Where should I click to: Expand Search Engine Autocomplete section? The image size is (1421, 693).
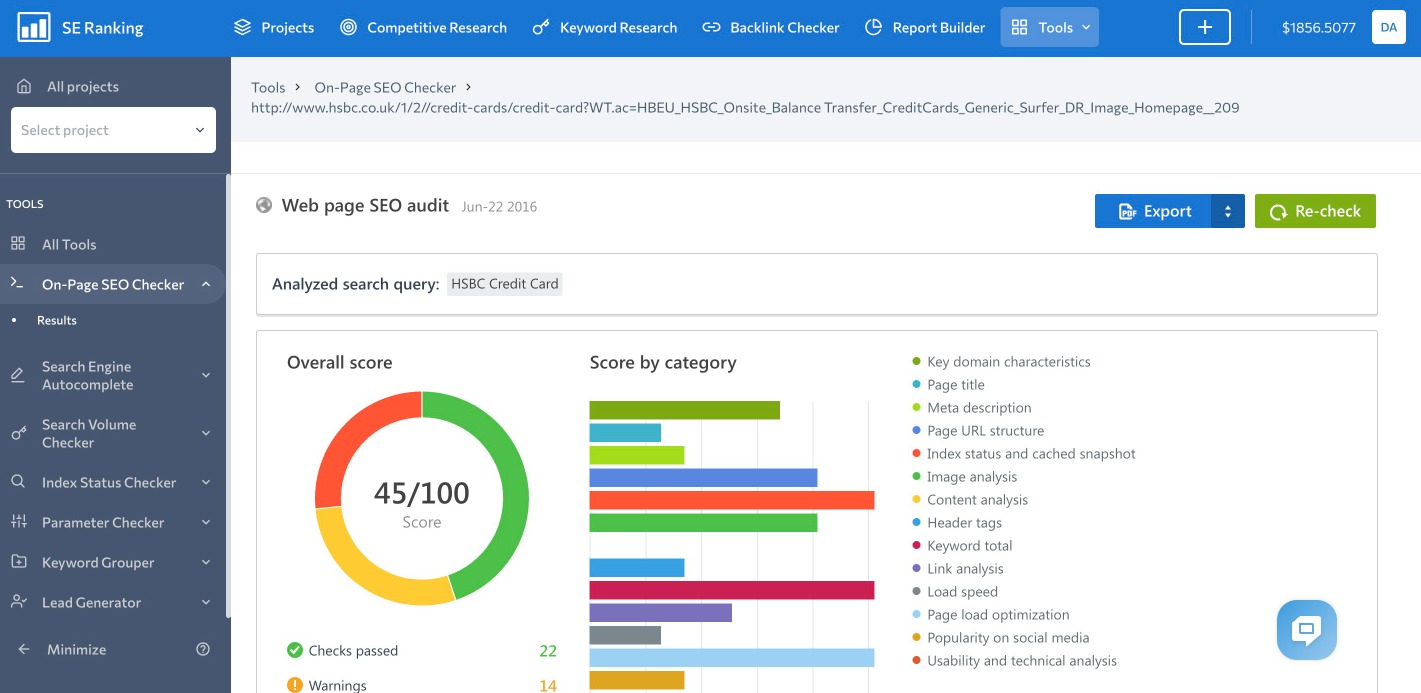pos(206,375)
